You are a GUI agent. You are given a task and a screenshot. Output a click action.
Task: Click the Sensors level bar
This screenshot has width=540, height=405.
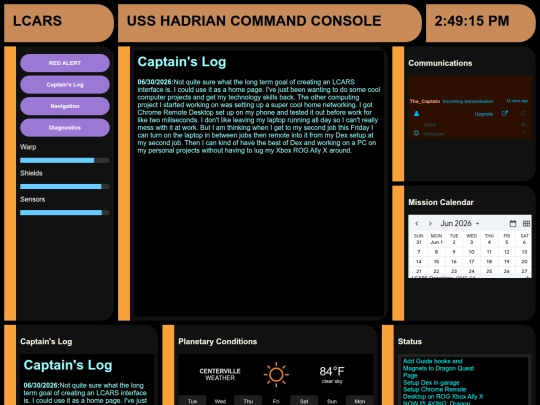65,213
